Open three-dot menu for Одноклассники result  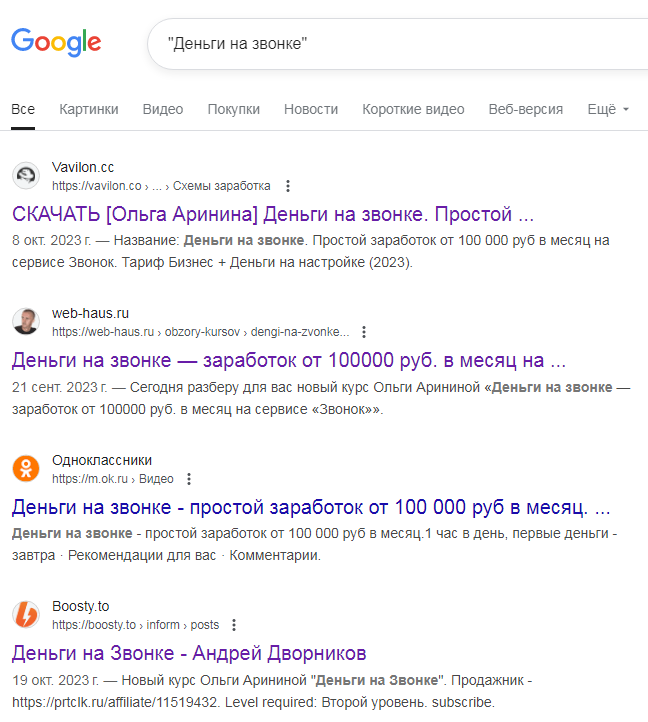pyautogui.click(x=189, y=479)
